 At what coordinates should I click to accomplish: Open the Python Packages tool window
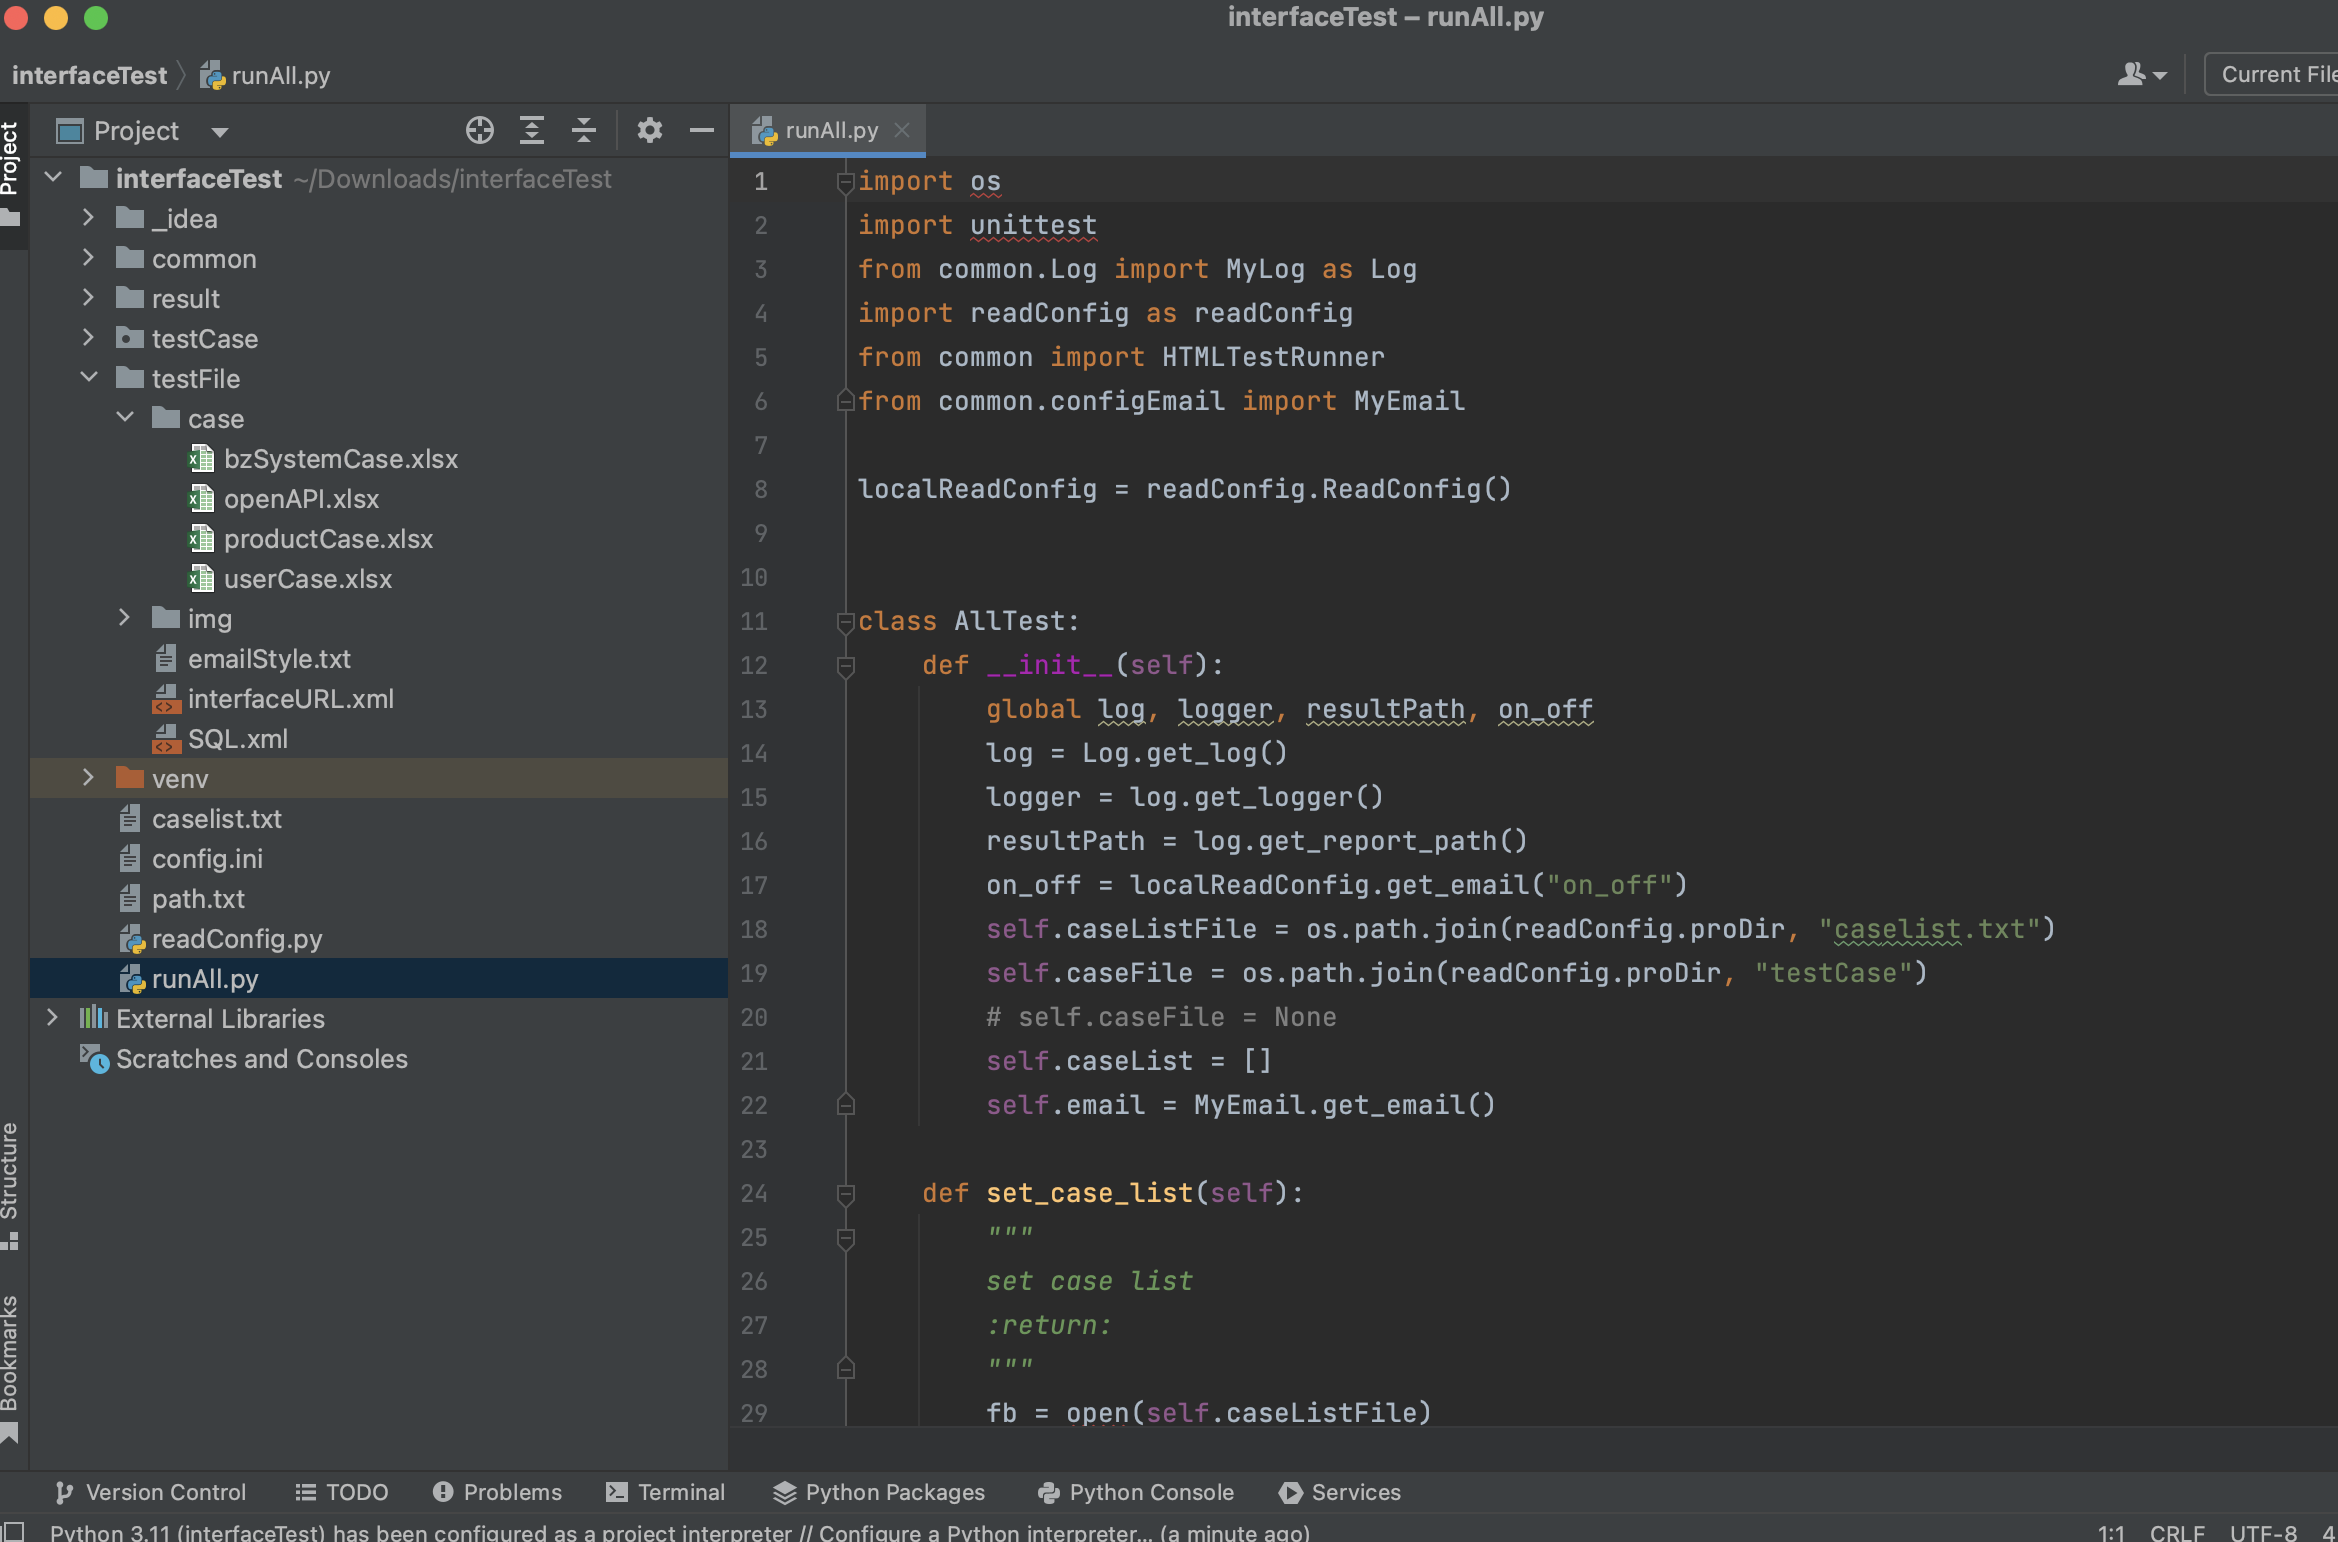[x=879, y=1492]
